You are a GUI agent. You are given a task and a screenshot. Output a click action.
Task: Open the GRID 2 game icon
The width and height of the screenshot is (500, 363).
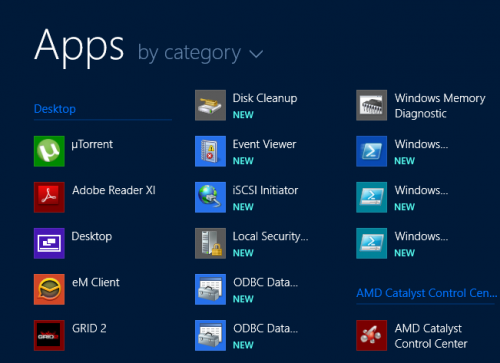pyautogui.click(x=49, y=335)
